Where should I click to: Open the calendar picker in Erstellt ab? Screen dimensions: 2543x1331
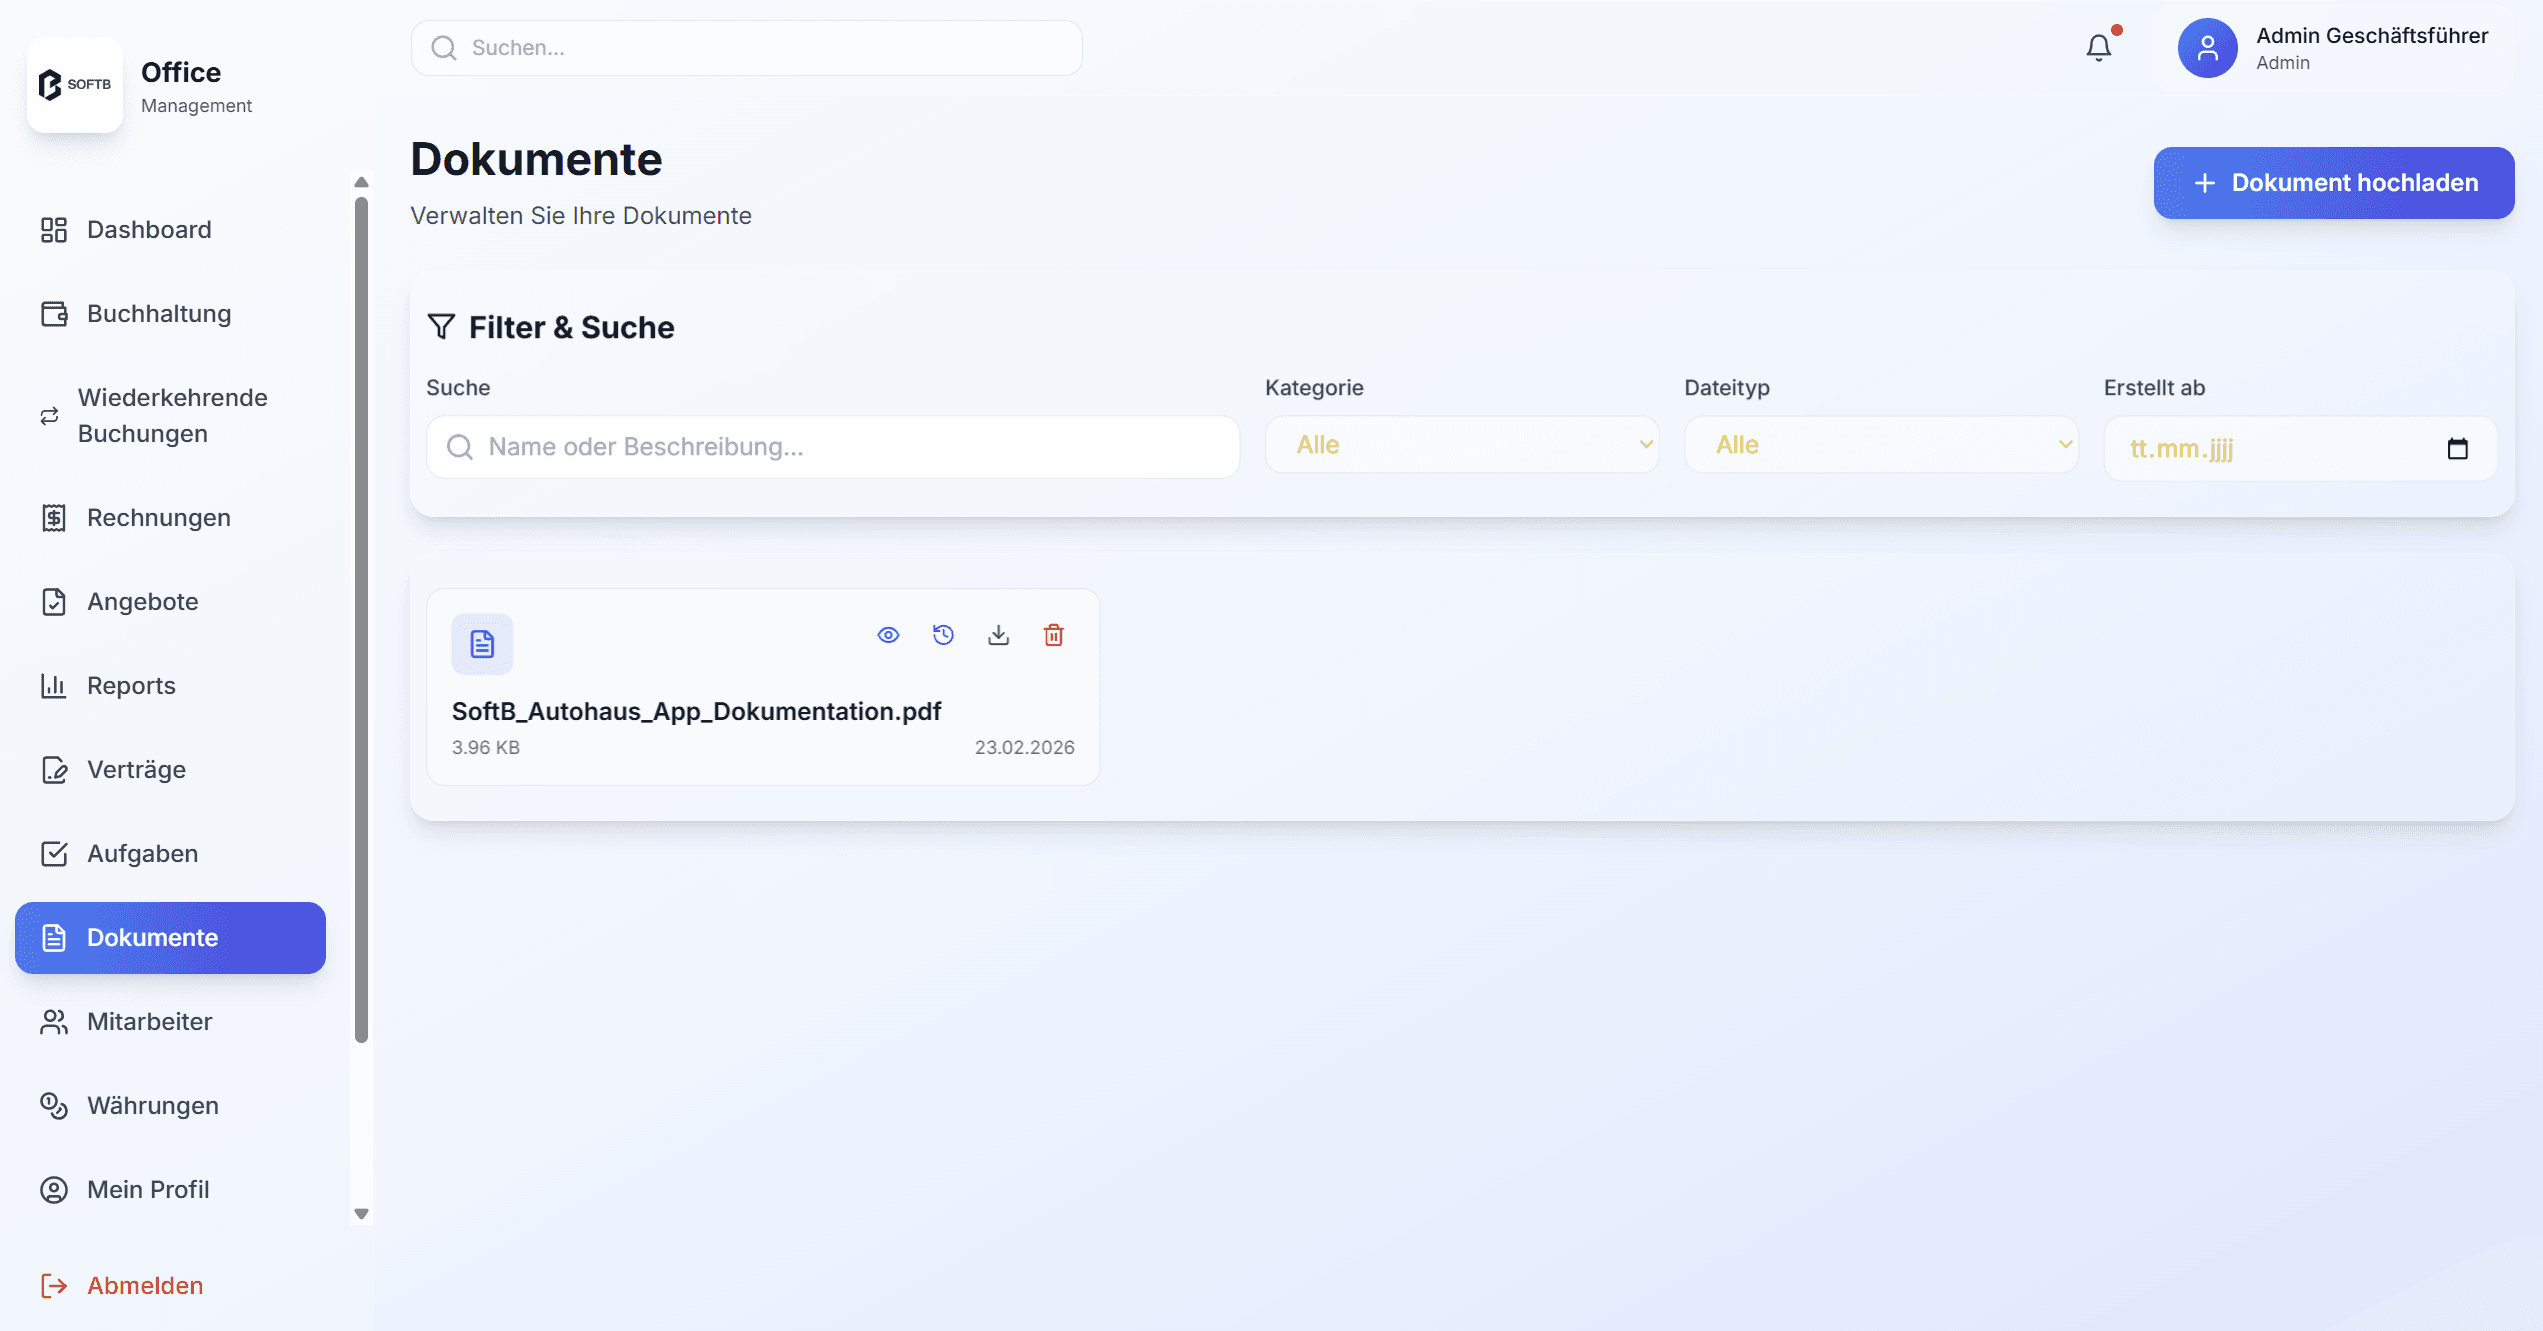2457,449
